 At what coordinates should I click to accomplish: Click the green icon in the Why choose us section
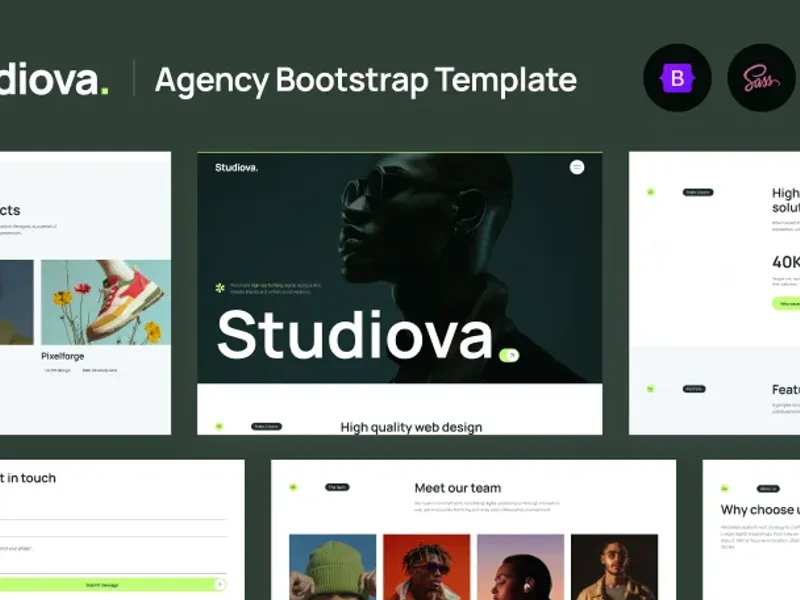[x=725, y=489]
